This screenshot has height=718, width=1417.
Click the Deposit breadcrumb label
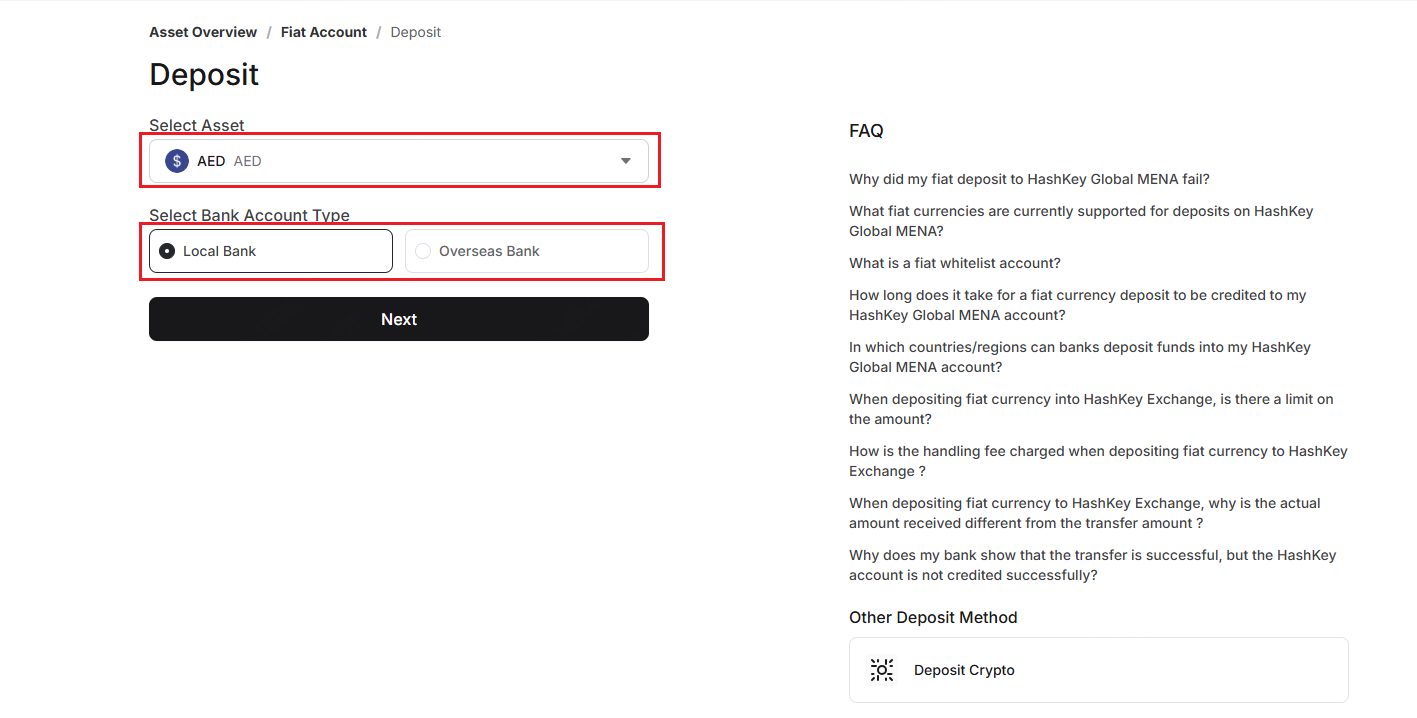(415, 32)
